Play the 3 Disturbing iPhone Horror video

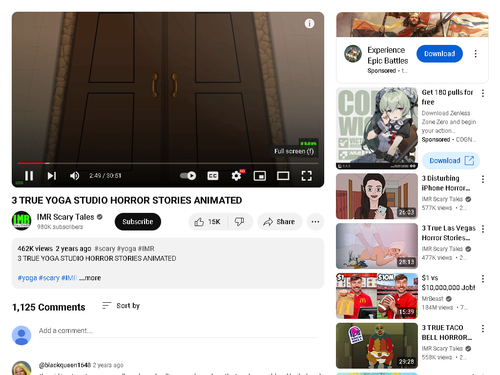click(x=377, y=196)
